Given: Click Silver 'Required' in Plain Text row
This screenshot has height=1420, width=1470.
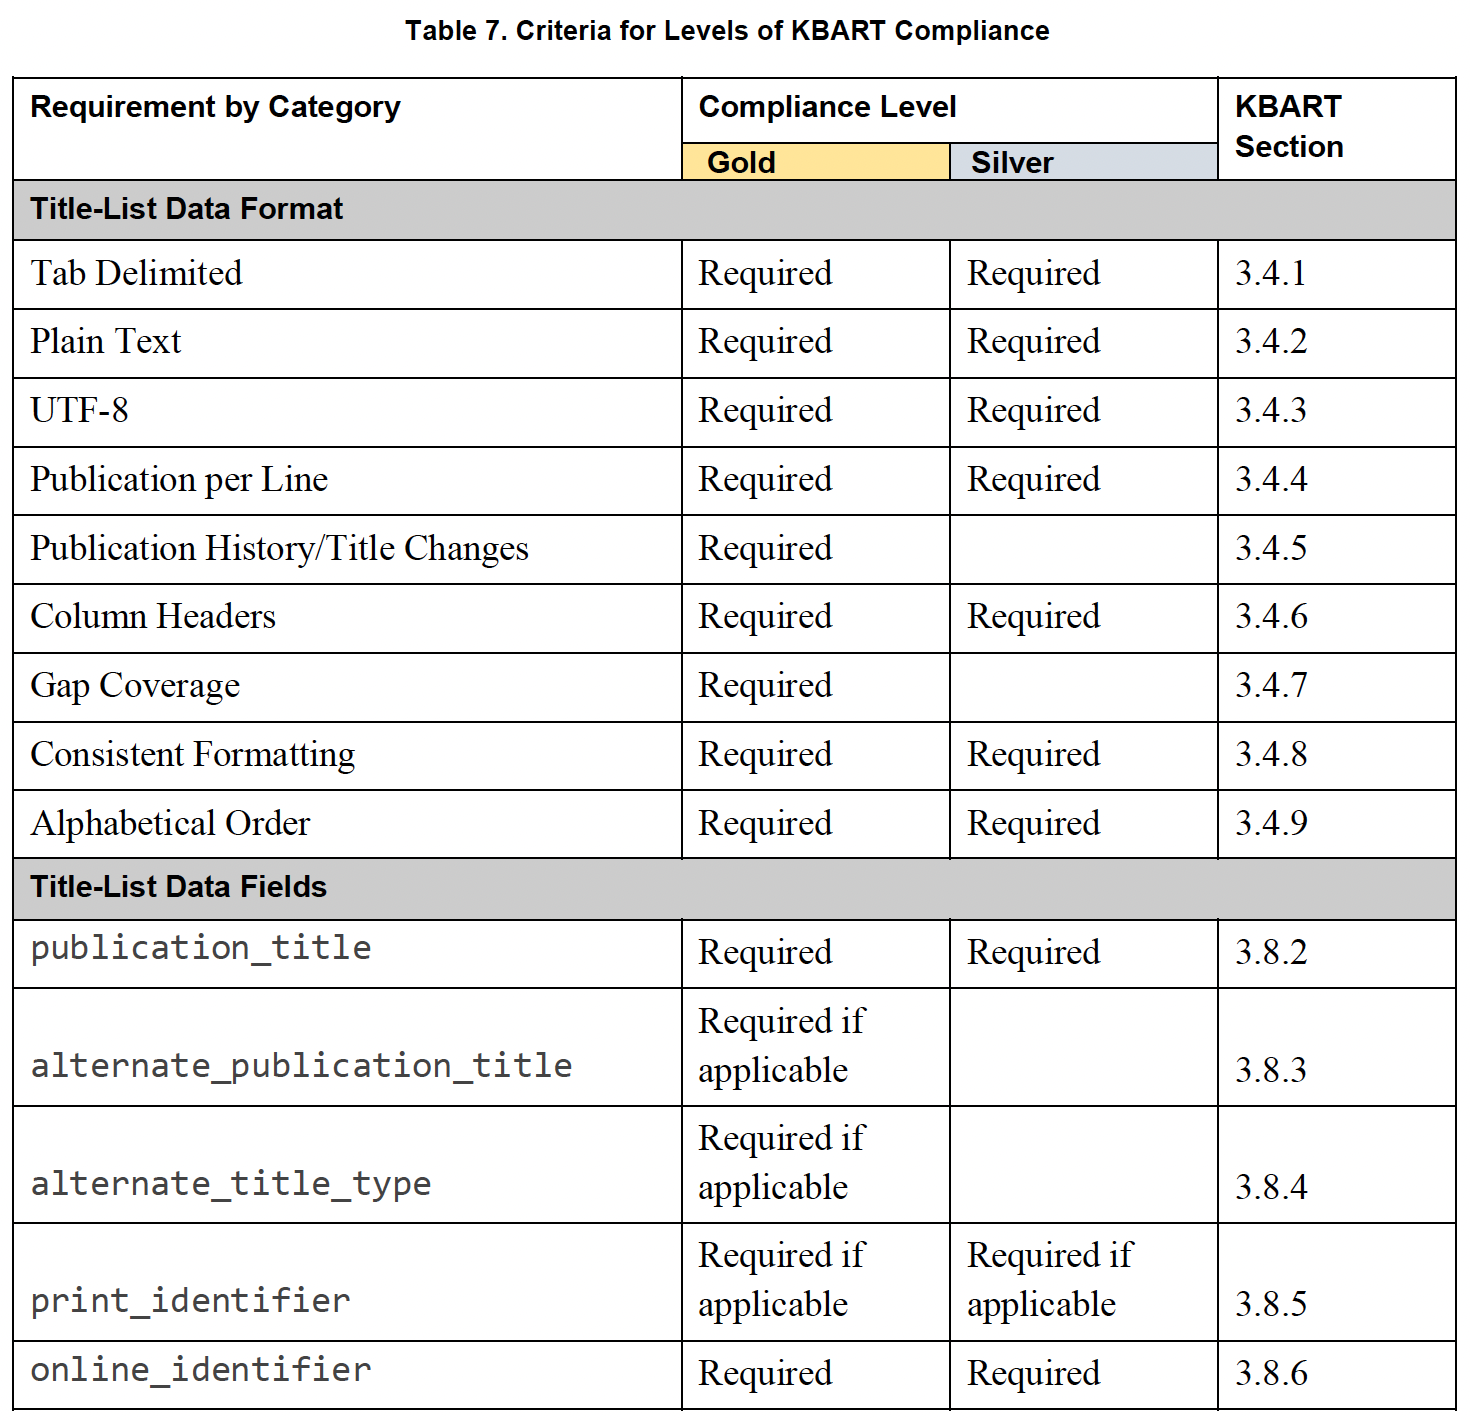Looking at the screenshot, I should [1034, 342].
